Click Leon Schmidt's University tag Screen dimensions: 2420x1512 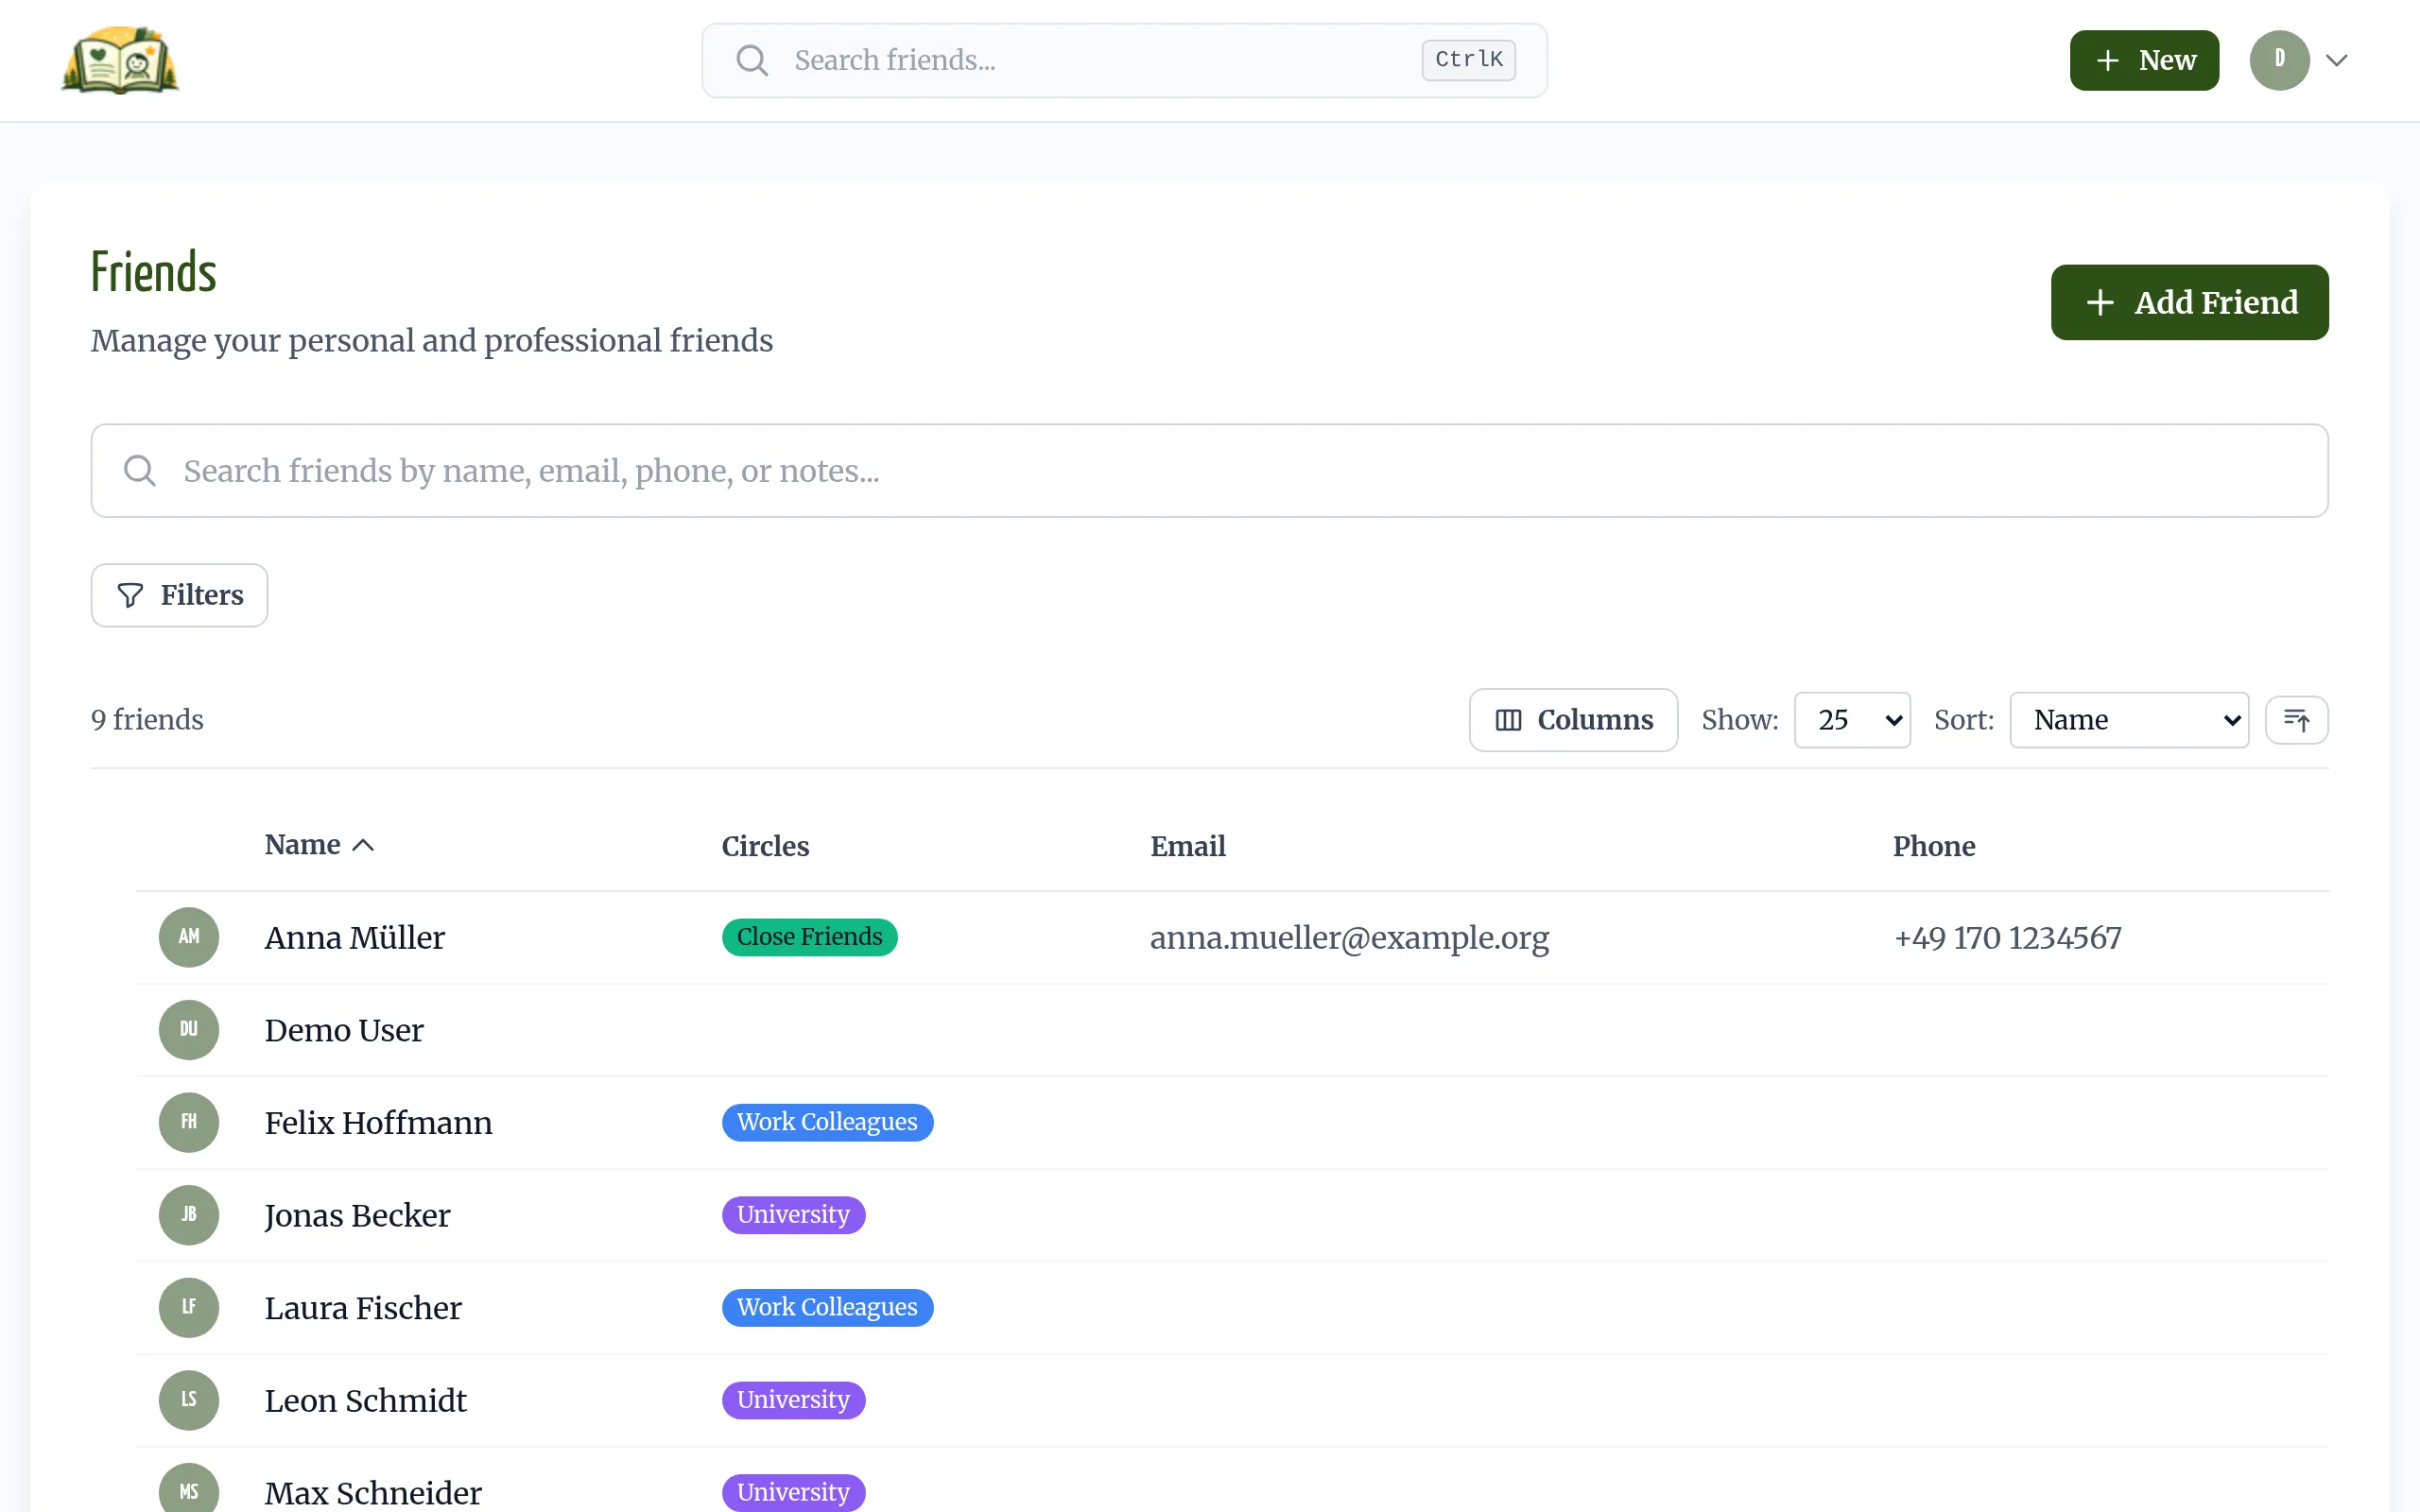pyautogui.click(x=793, y=1400)
